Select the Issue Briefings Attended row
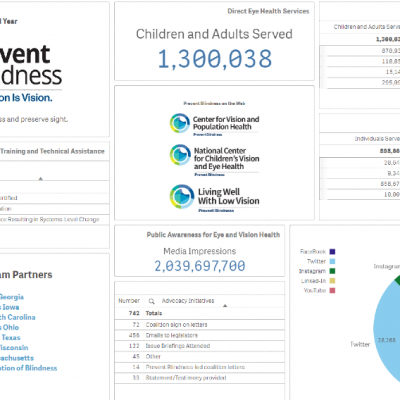400x400 pixels. pos(200,346)
